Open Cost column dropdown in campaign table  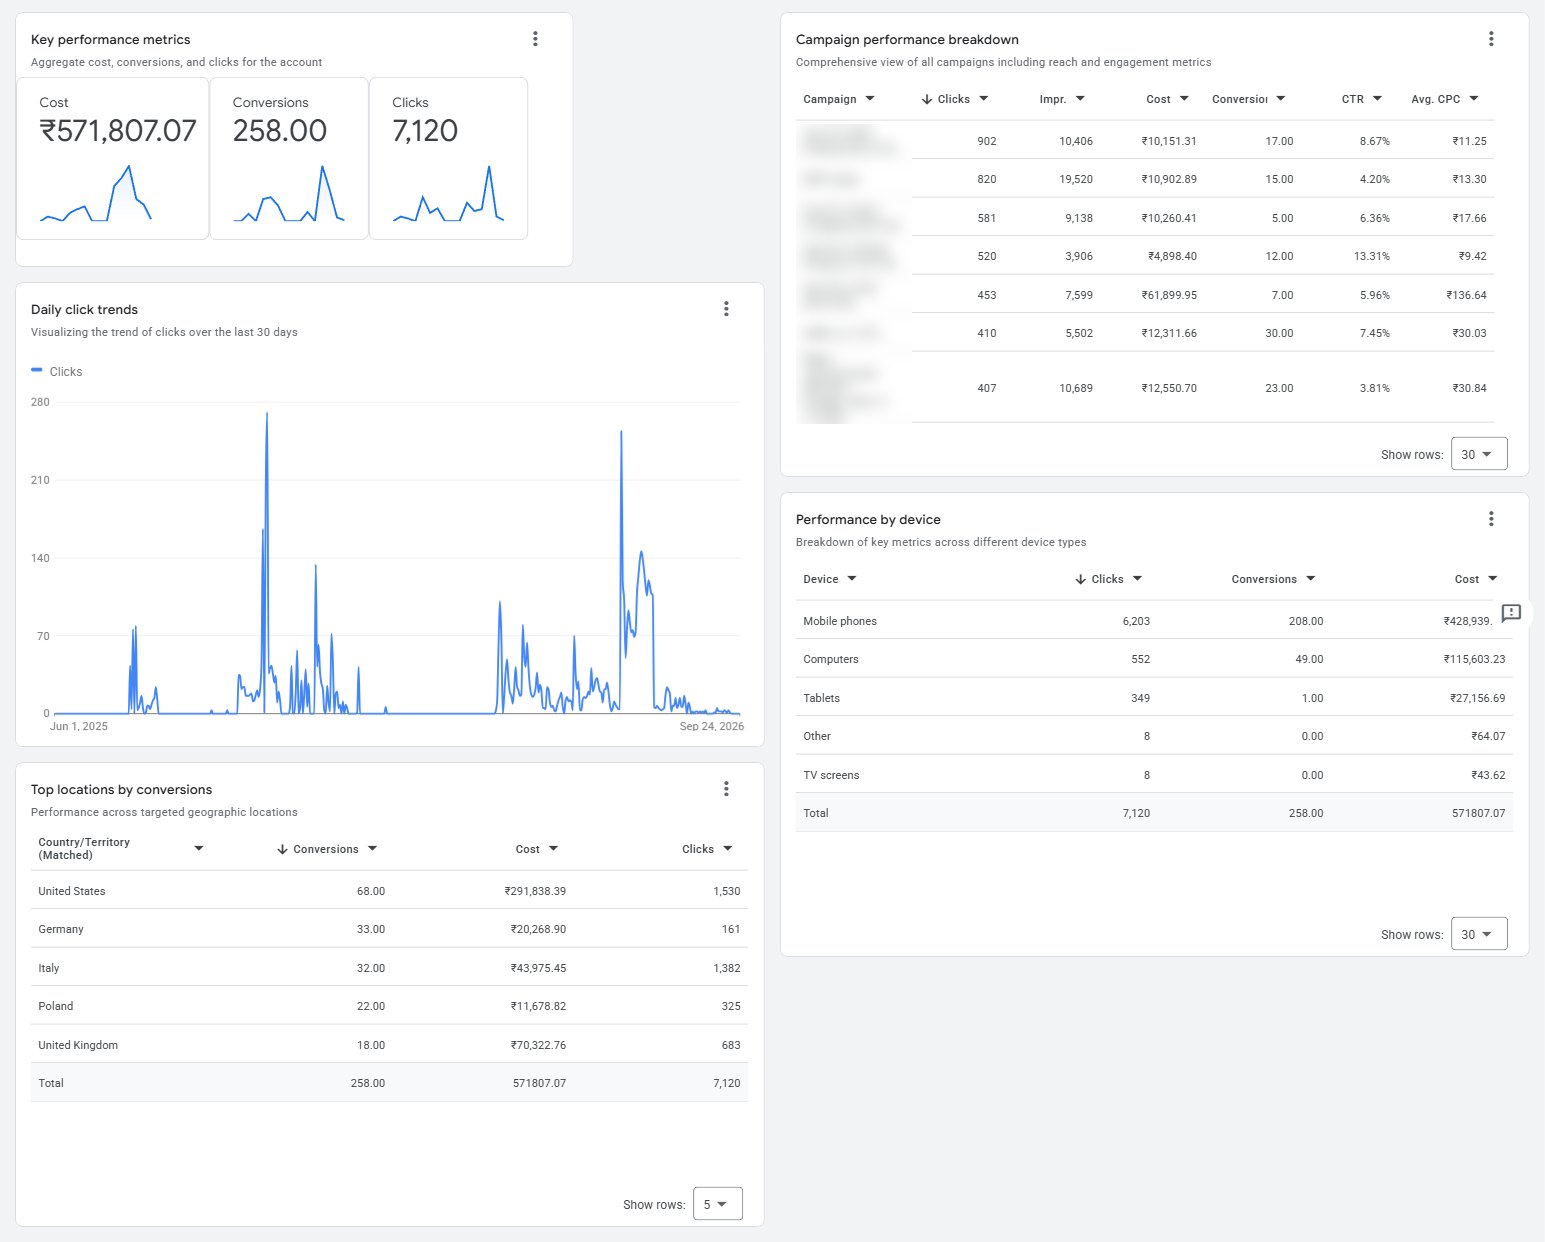click(x=1184, y=99)
